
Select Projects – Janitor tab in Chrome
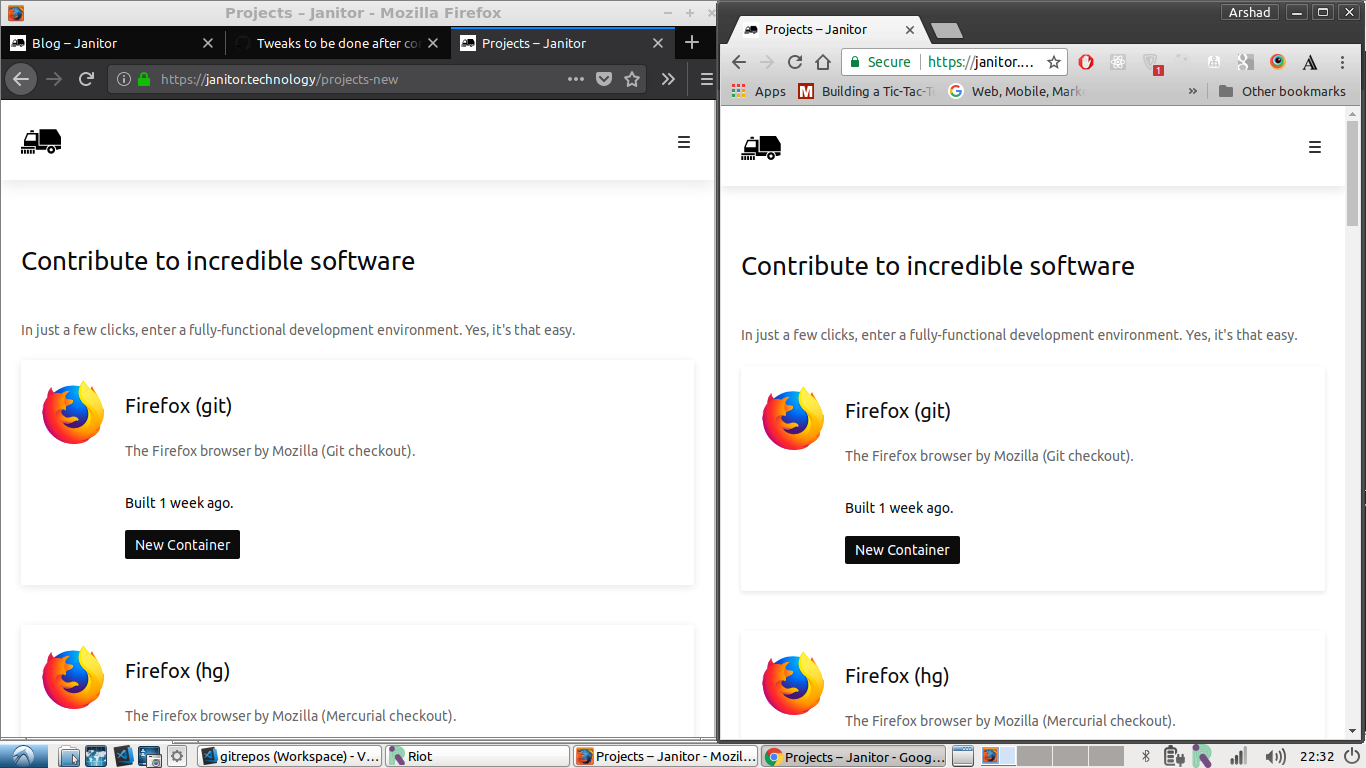click(828, 30)
